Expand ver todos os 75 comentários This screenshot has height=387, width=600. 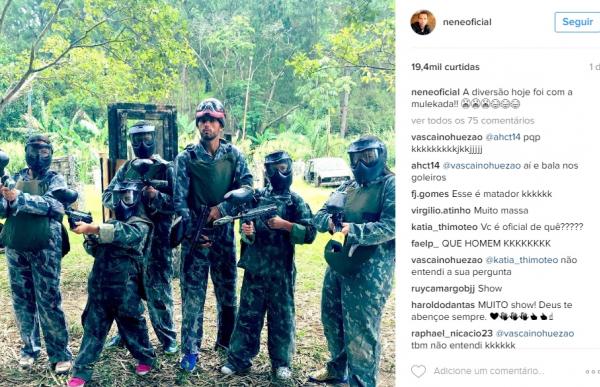tap(473, 121)
